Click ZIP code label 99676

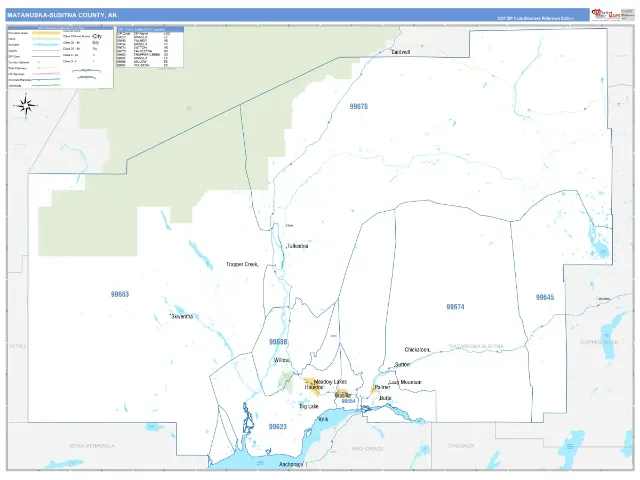tap(359, 107)
